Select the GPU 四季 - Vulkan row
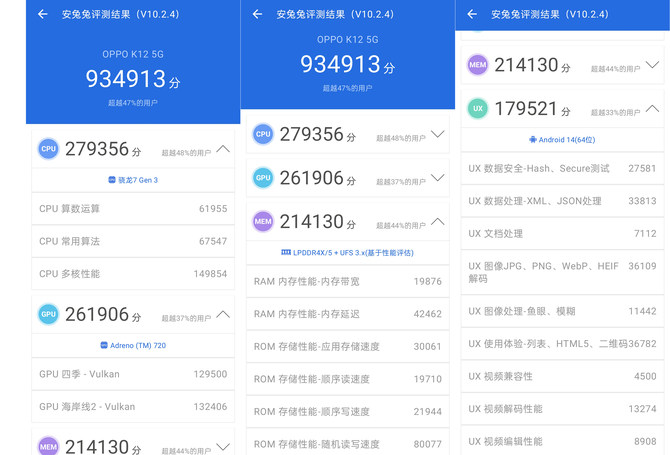This screenshot has height=455, width=670. point(133,374)
